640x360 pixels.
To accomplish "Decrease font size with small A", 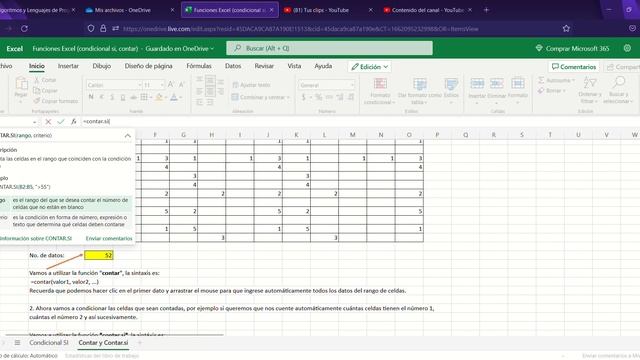I will pyautogui.click(x=182, y=84).
